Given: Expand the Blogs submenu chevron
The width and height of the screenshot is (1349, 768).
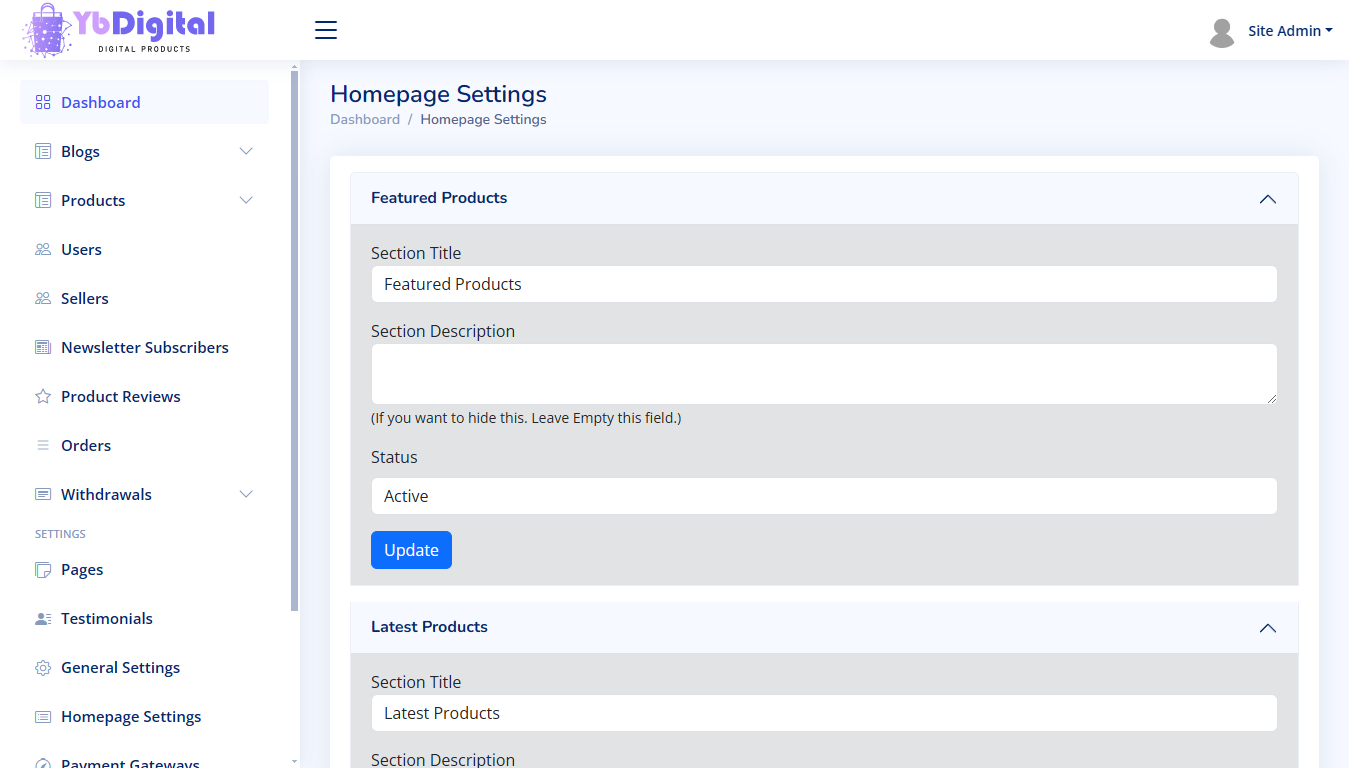Looking at the screenshot, I should pyautogui.click(x=246, y=152).
